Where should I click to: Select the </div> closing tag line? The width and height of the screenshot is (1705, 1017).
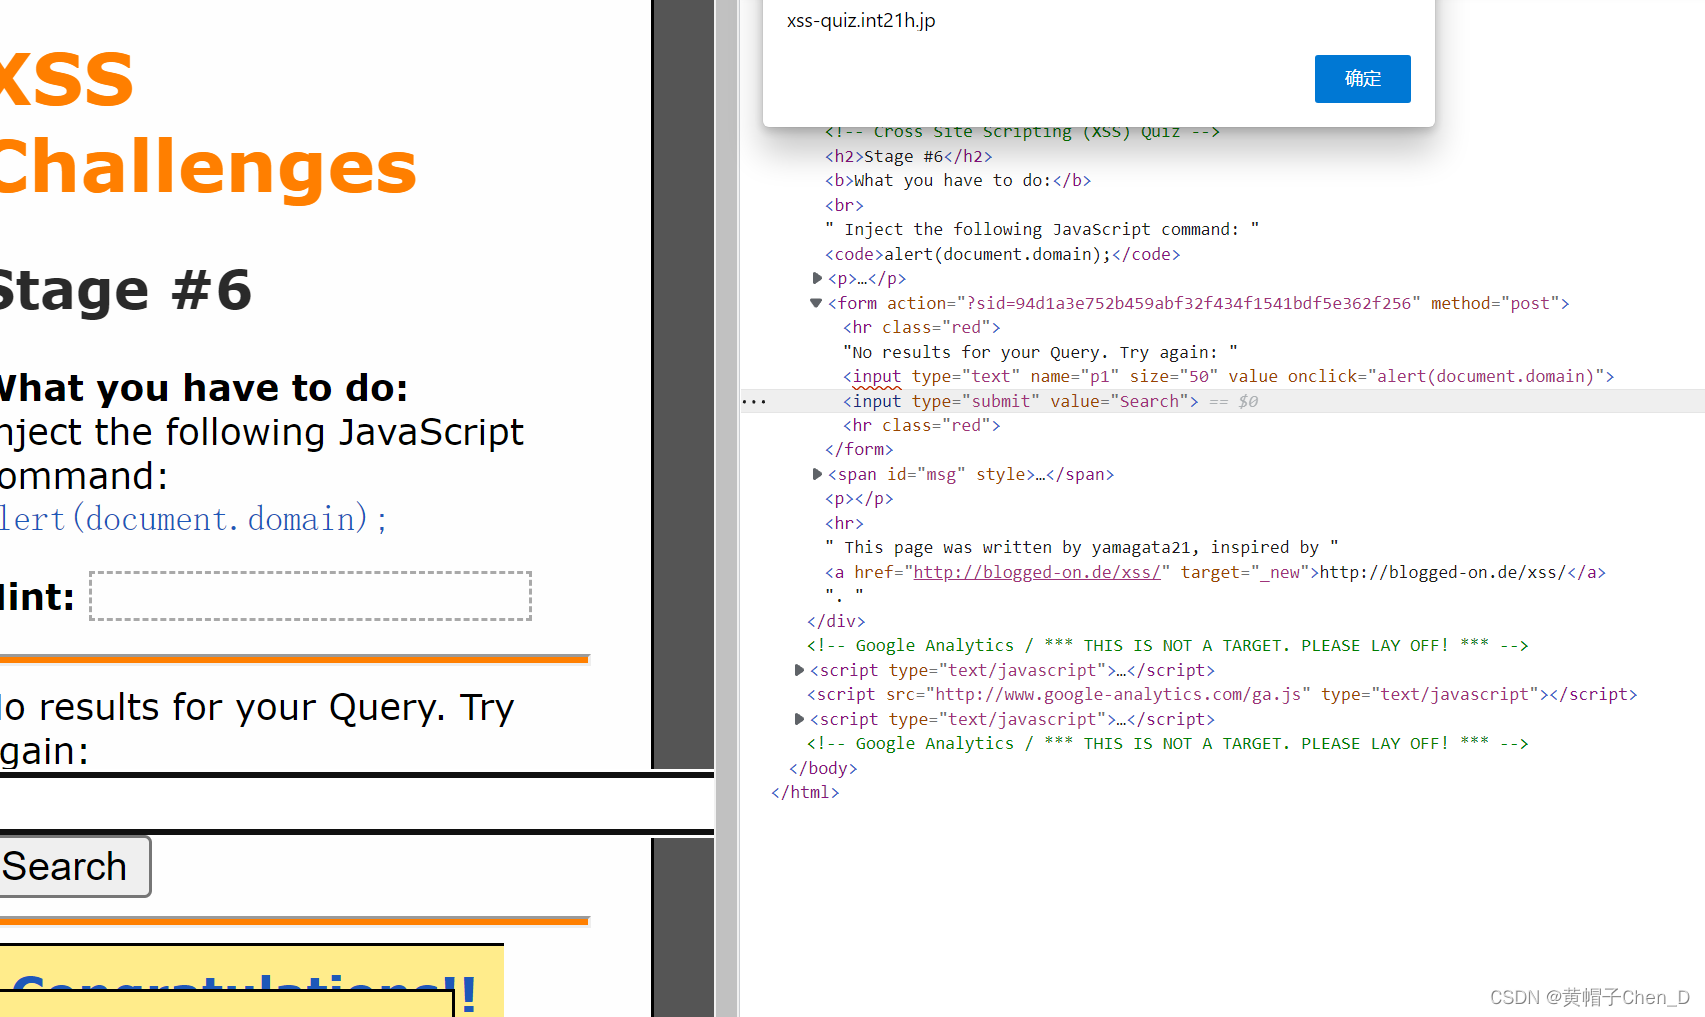[x=836, y=621]
